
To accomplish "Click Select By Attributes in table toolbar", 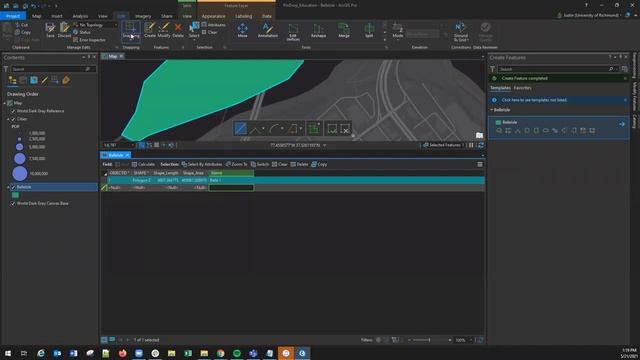I will coord(202,164).
